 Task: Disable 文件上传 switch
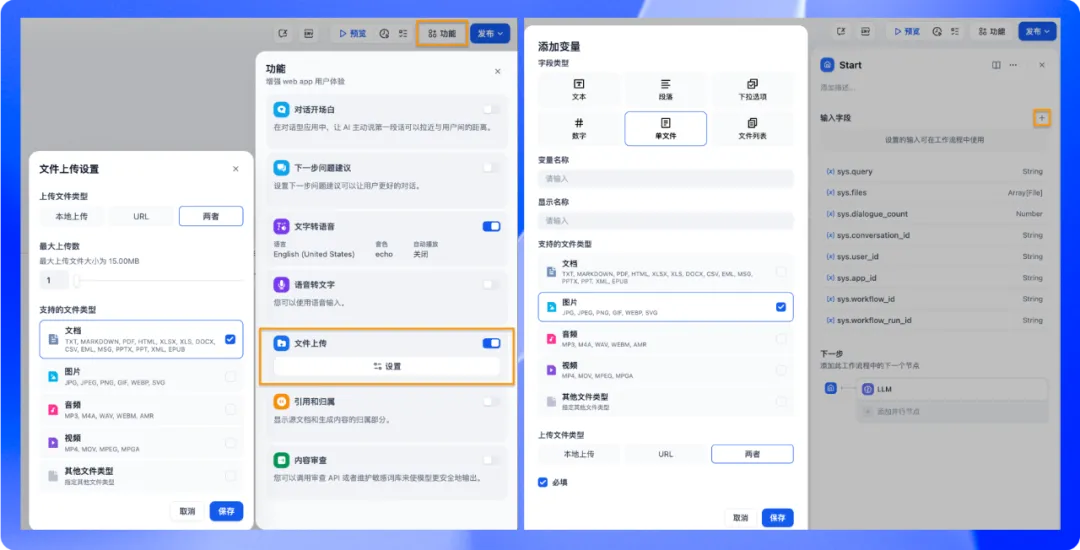[x=491, y=343]
